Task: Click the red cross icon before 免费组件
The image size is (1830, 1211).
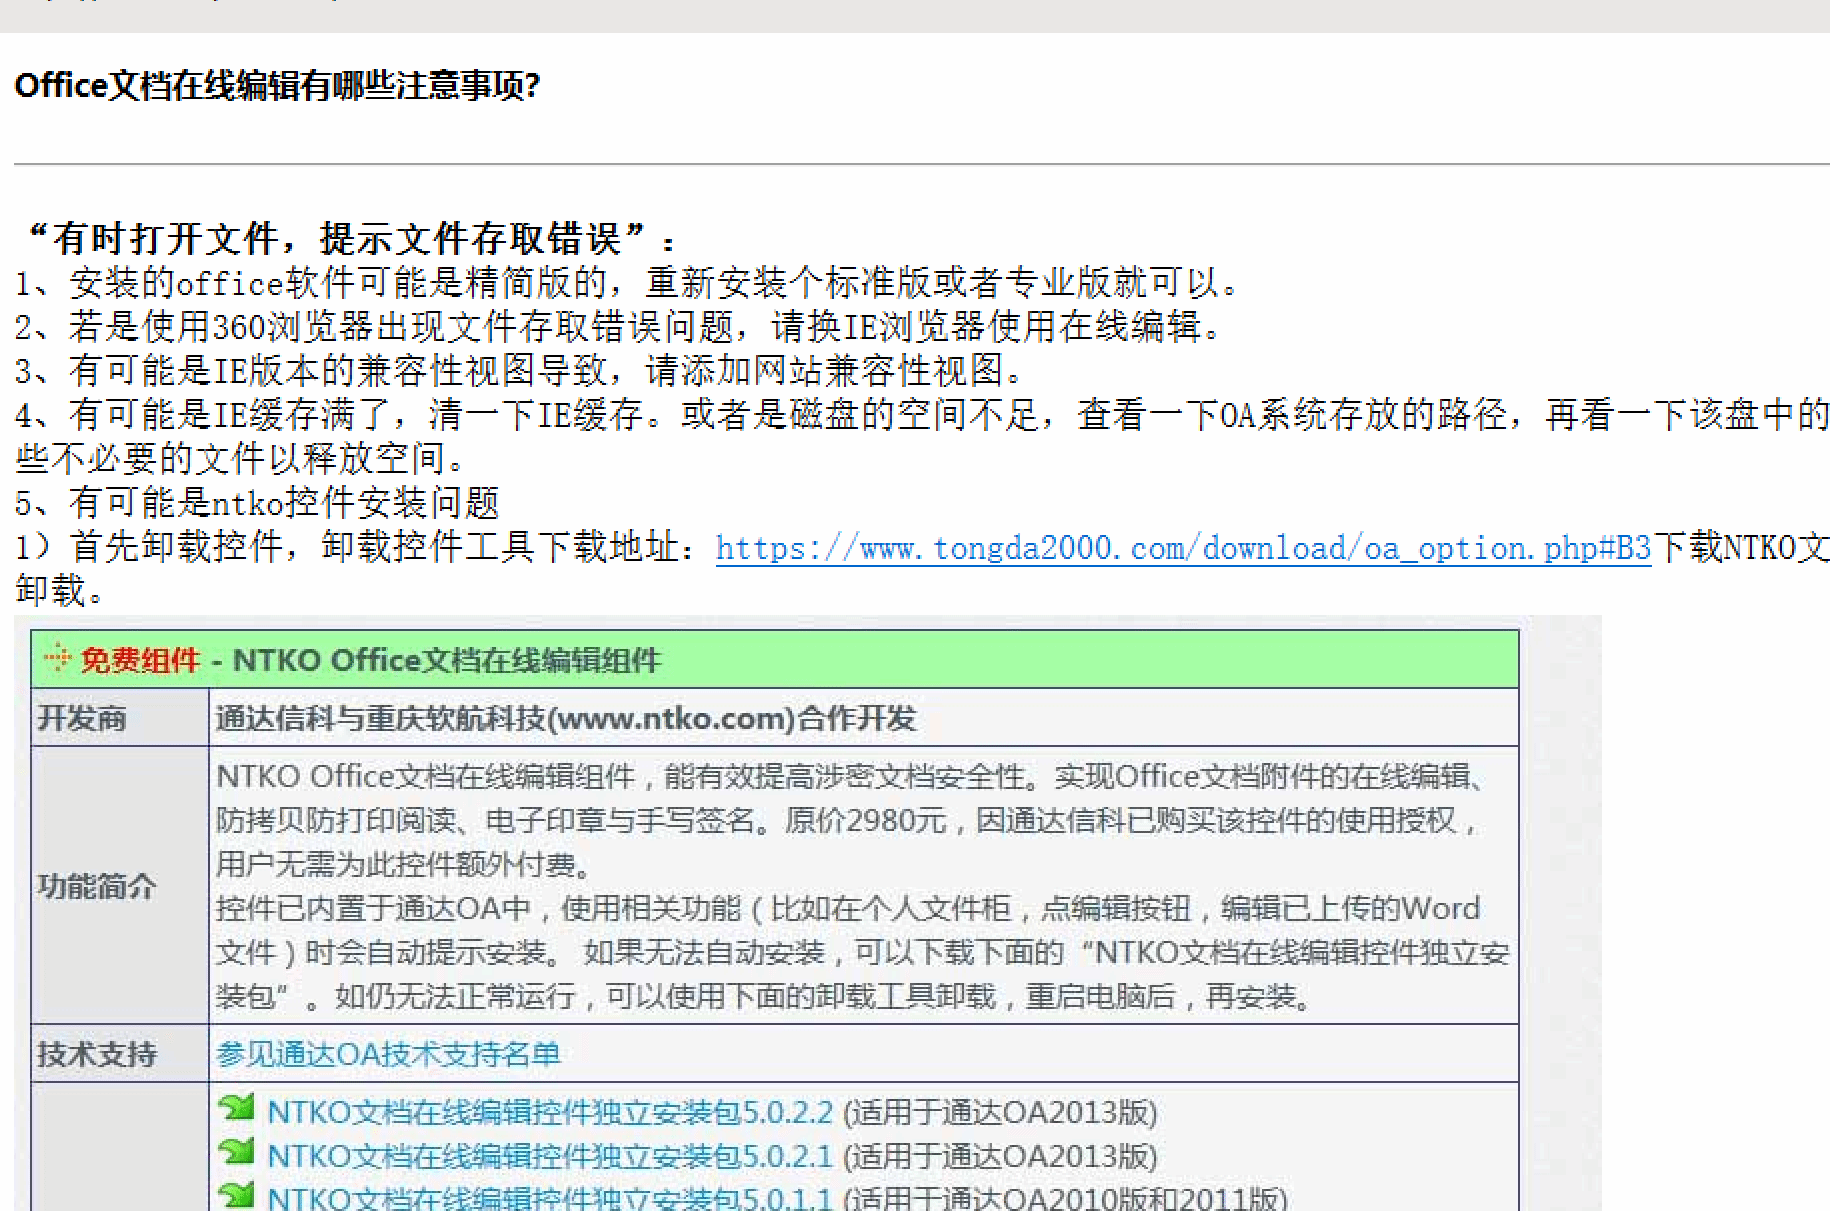Action: tap(57, 659)
